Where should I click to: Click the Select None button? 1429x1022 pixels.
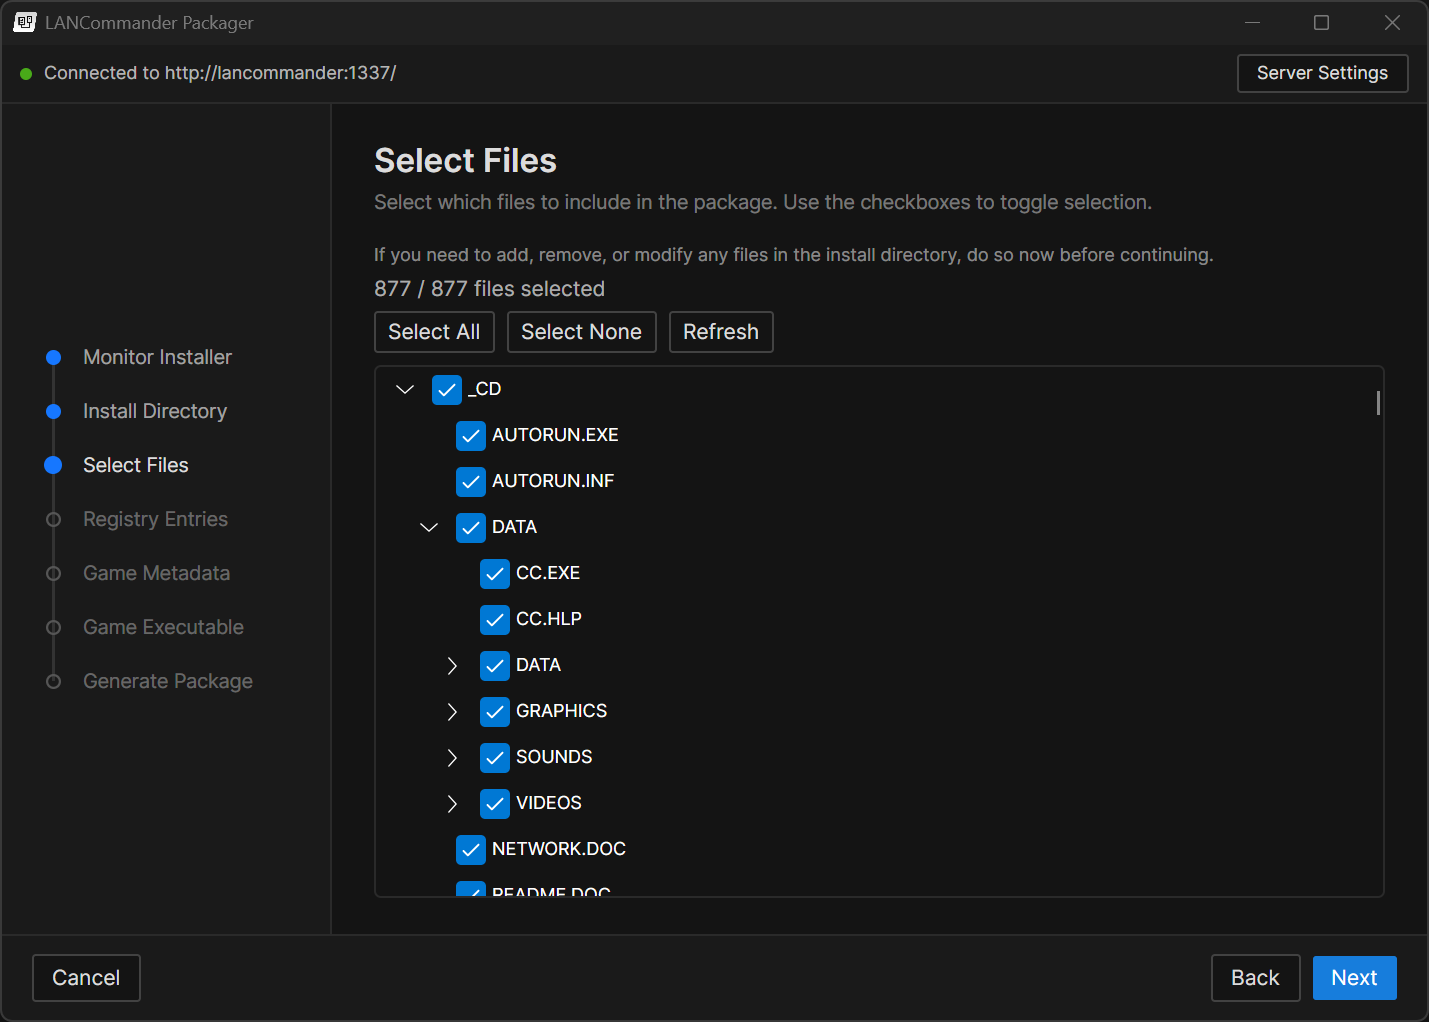(x=581, y=332)
